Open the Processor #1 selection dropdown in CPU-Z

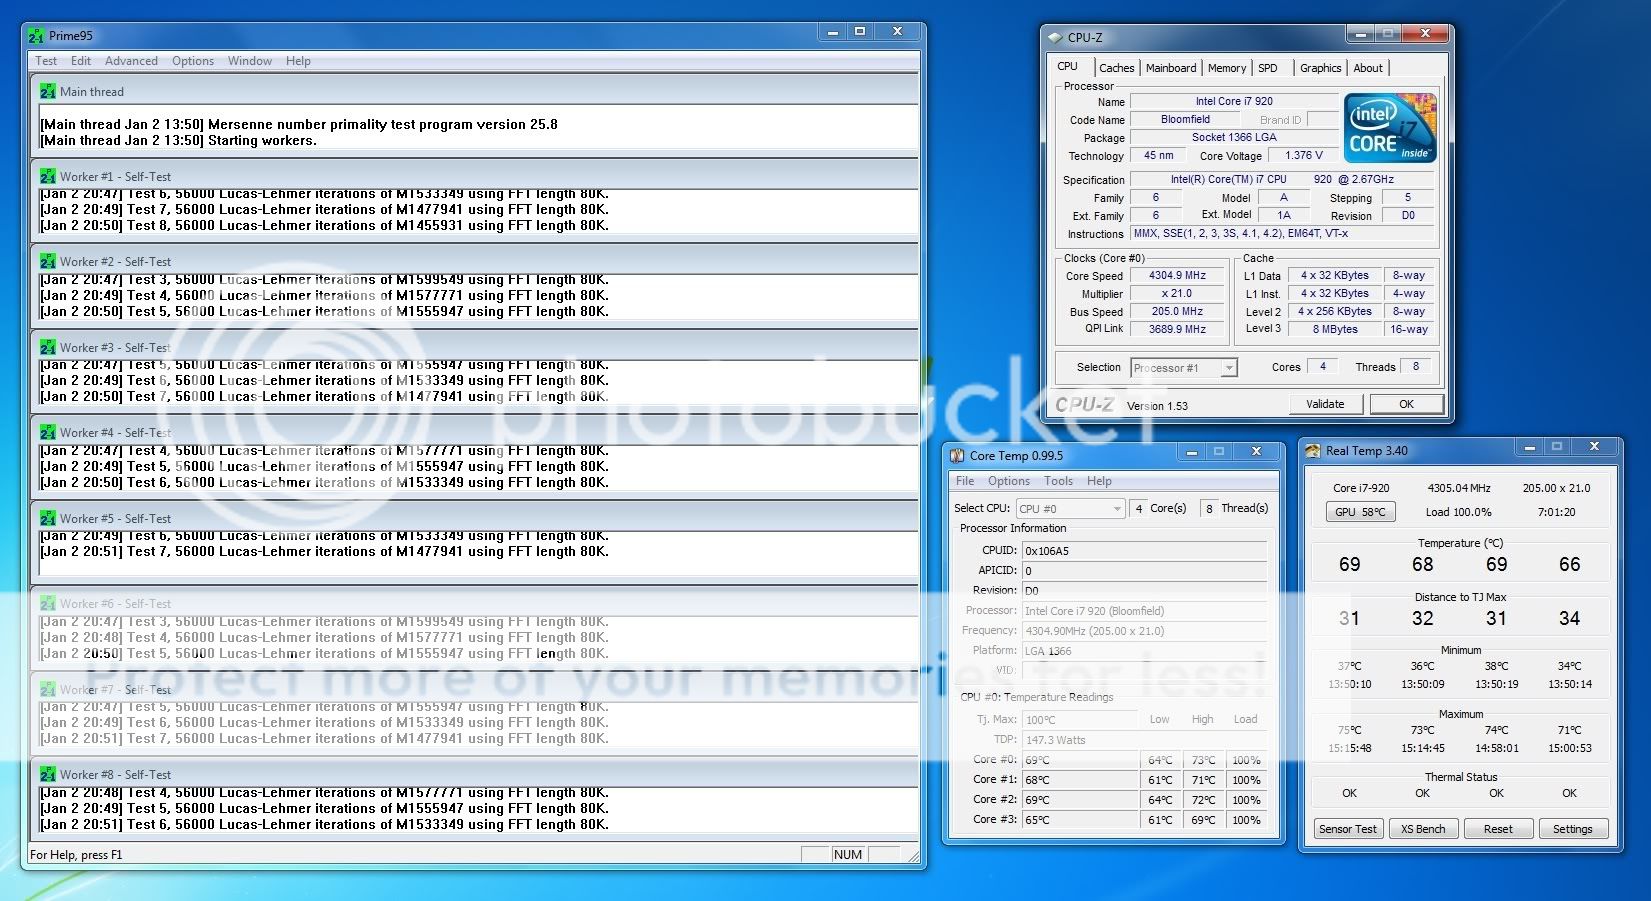(1184, 368)
